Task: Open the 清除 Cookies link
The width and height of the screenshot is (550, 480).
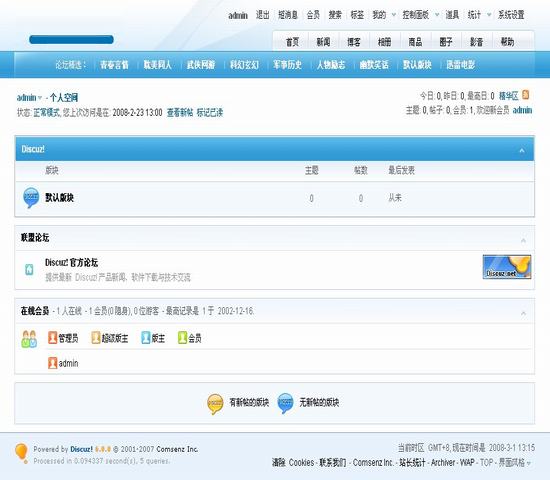Action: coord(293,462)
